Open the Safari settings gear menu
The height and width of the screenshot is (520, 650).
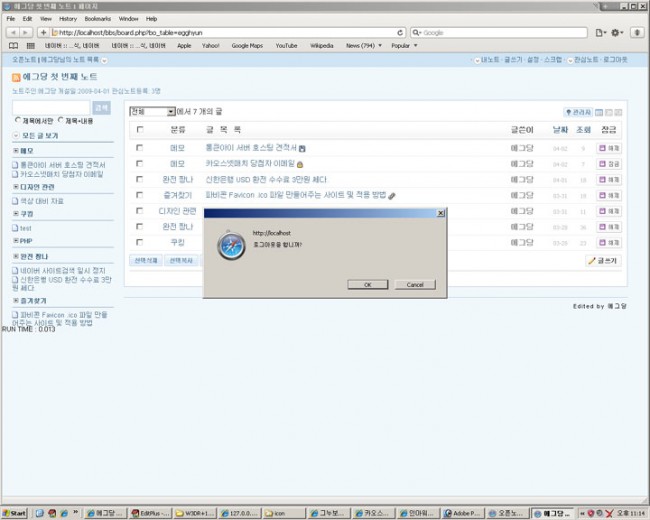(x=618, y=32)
